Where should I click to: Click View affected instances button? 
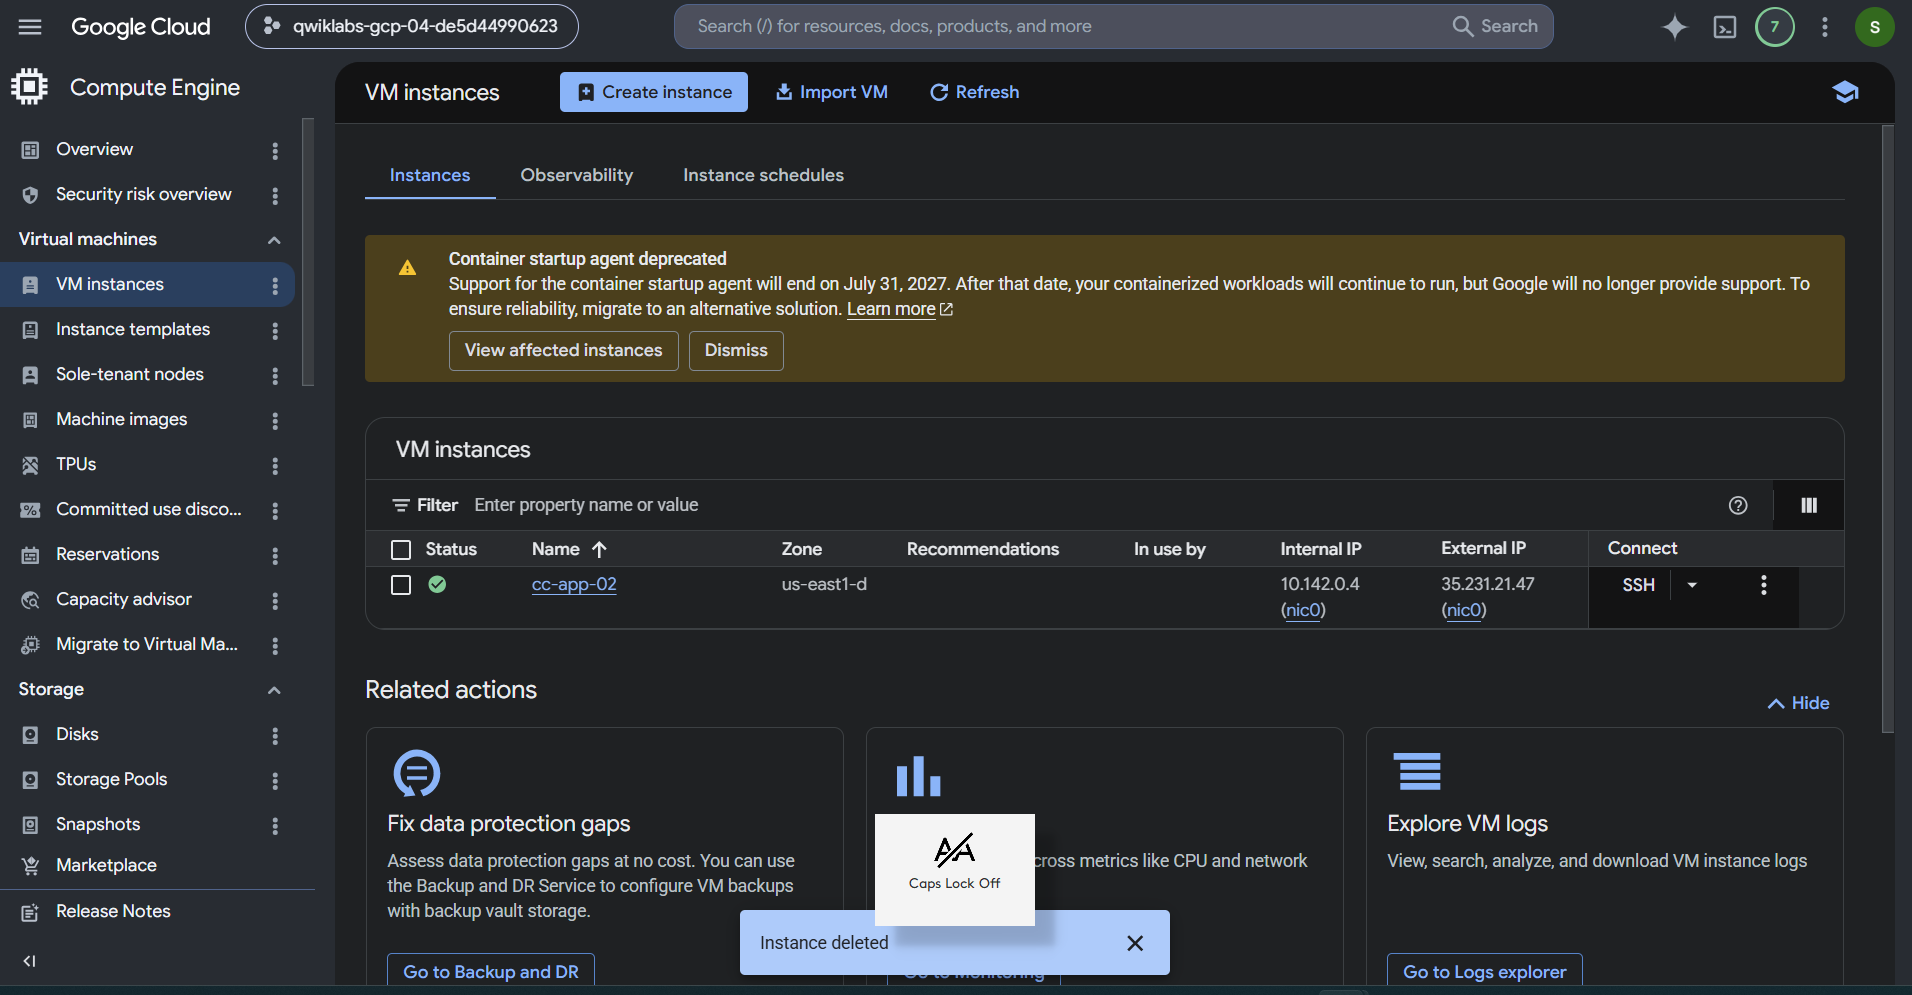564,351
